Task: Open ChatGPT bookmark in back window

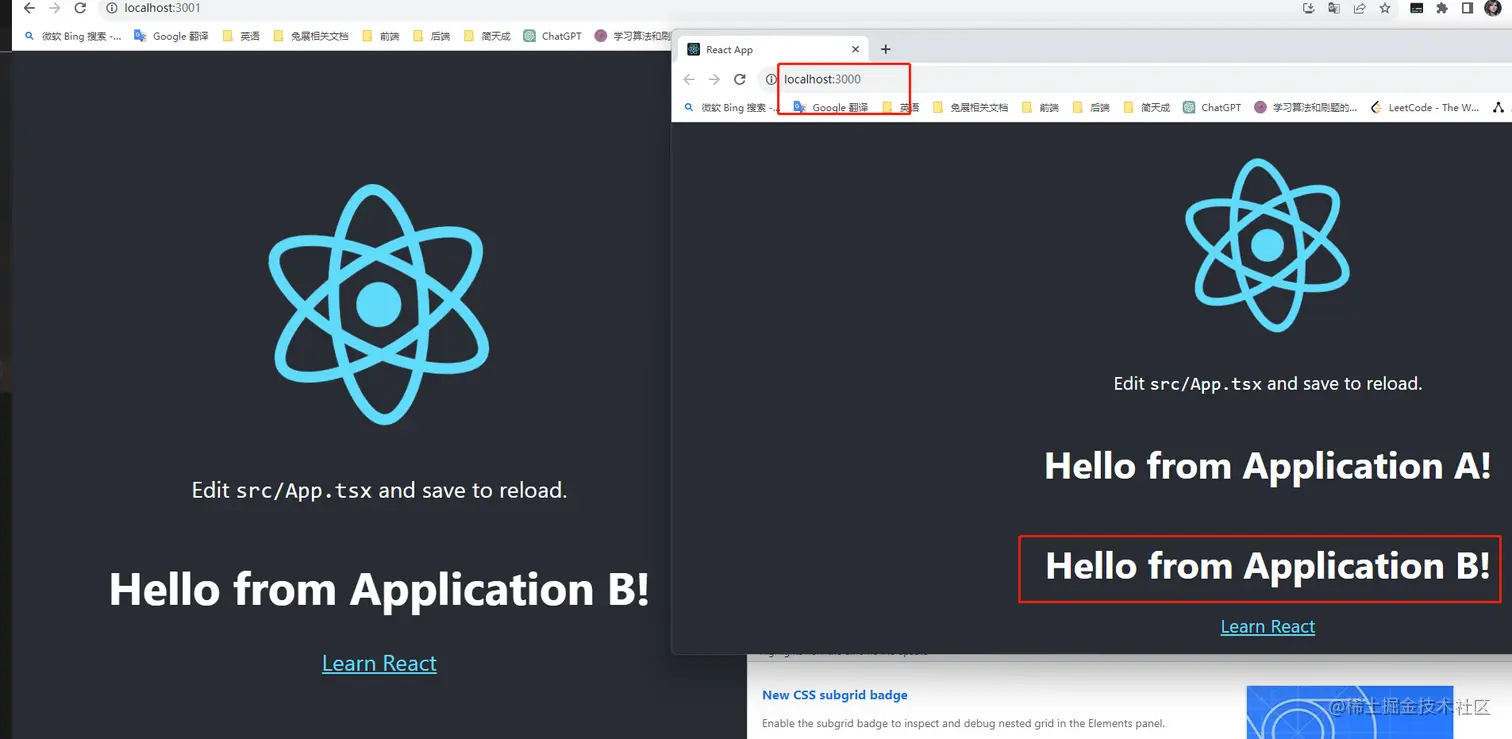Action: (552, 36)
